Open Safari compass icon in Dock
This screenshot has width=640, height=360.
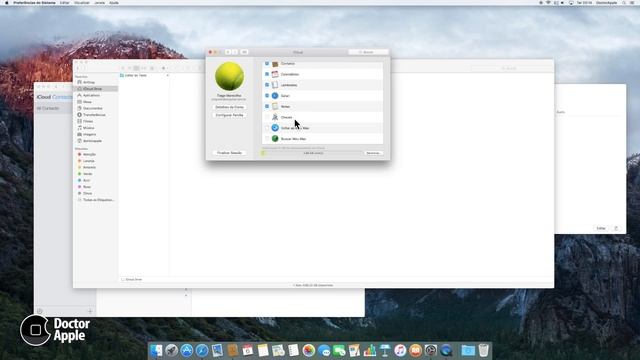pos(202,350)
